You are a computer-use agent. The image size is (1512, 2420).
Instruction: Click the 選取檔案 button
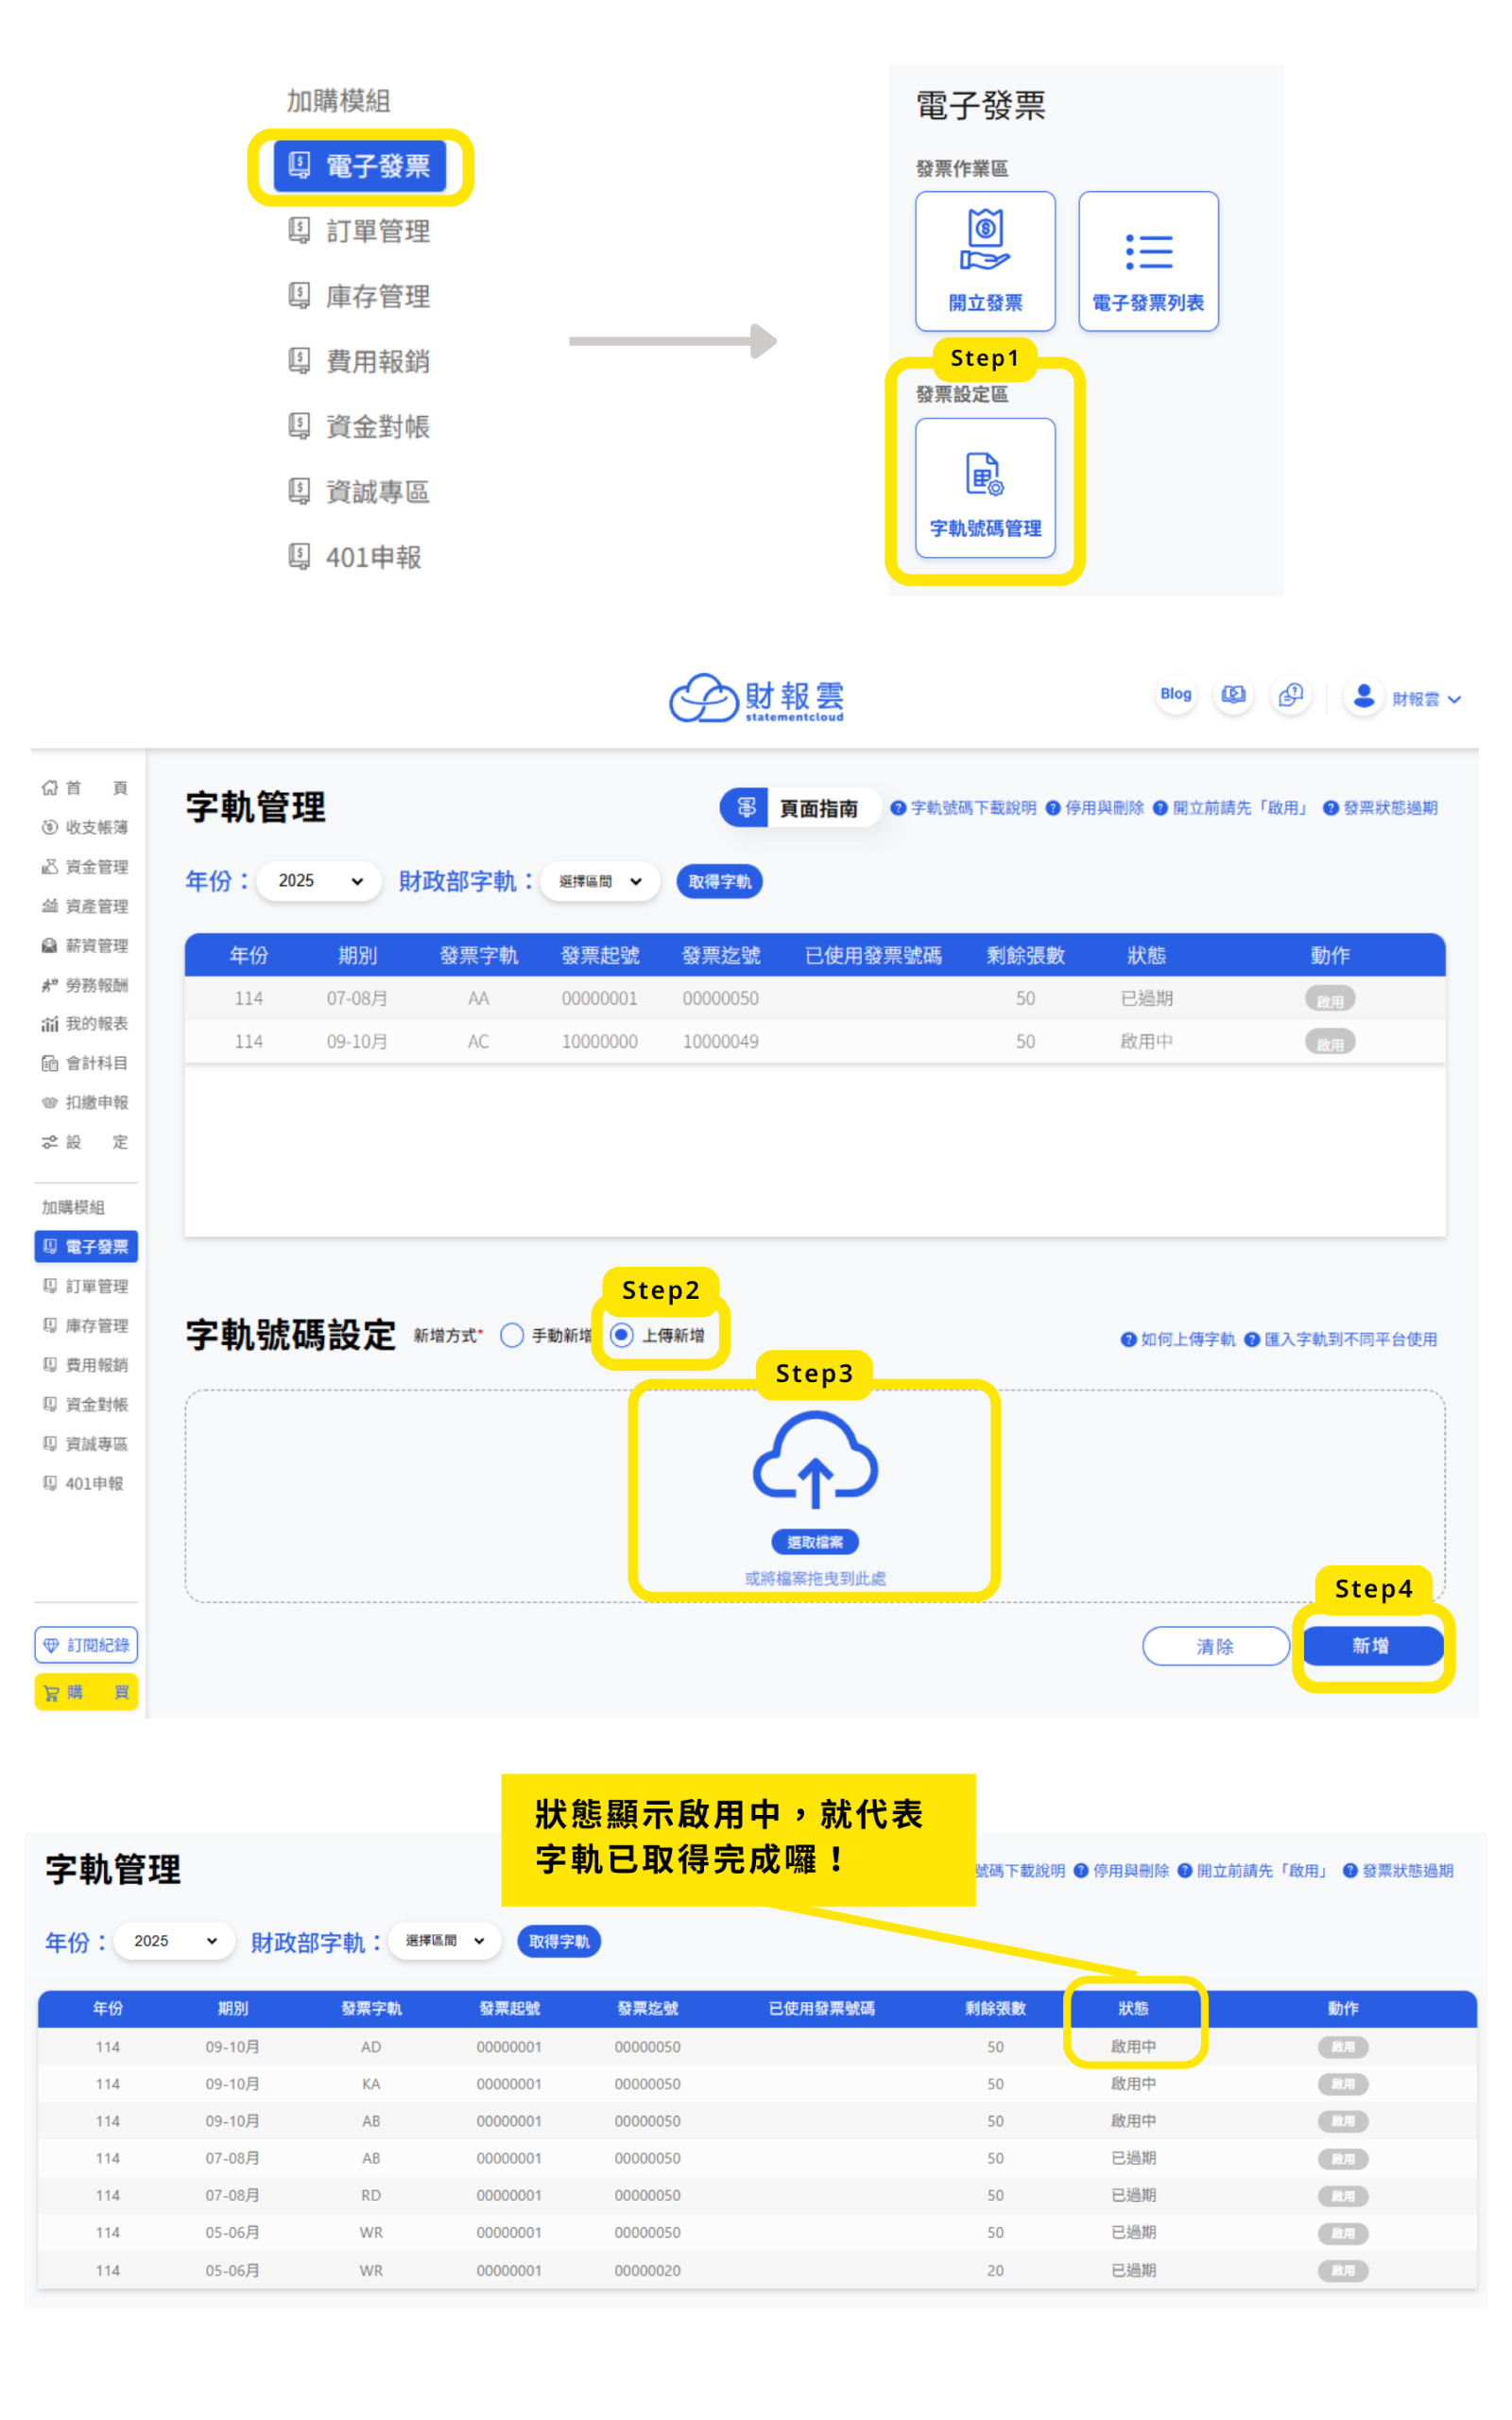[x=814, y=1542]
